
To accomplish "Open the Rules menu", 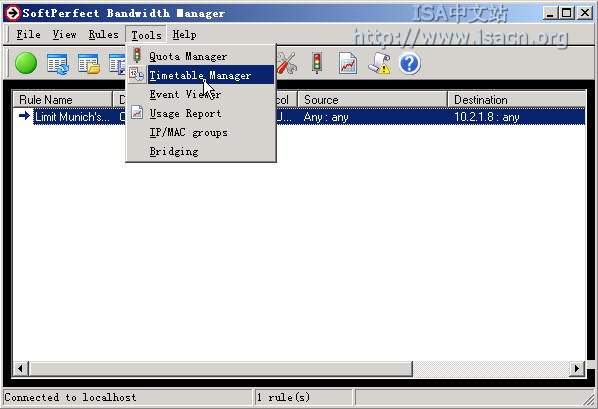I will click(103, 35).
